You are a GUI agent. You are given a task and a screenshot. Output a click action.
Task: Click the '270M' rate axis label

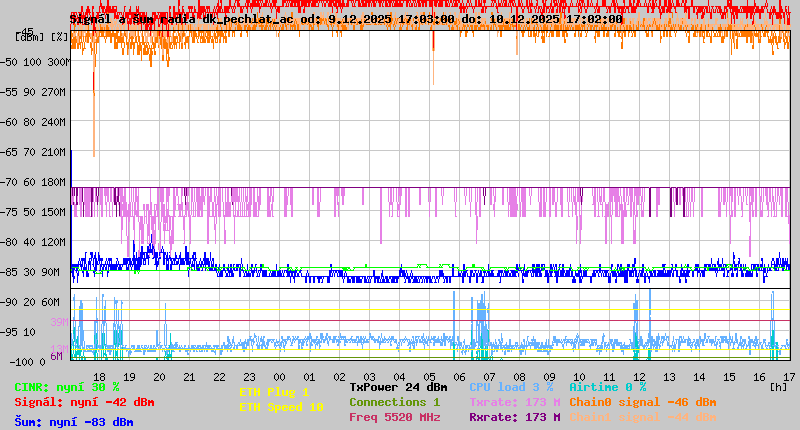[x=54, y=92]
